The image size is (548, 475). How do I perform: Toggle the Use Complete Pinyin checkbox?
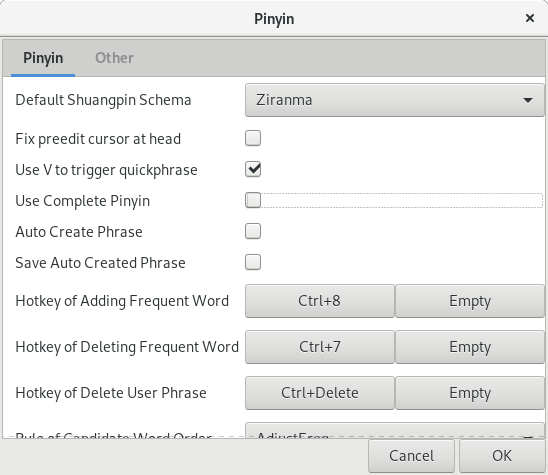pos(253,200)
